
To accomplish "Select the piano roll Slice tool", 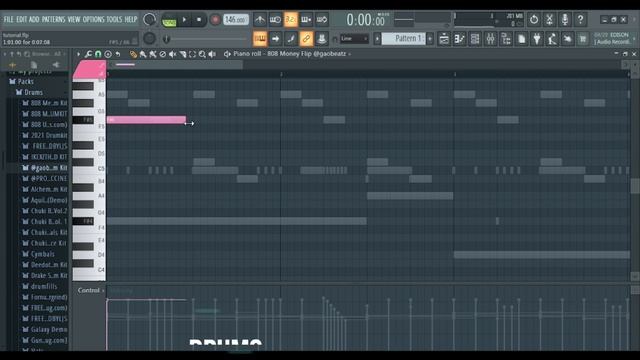I will [182, 54].
